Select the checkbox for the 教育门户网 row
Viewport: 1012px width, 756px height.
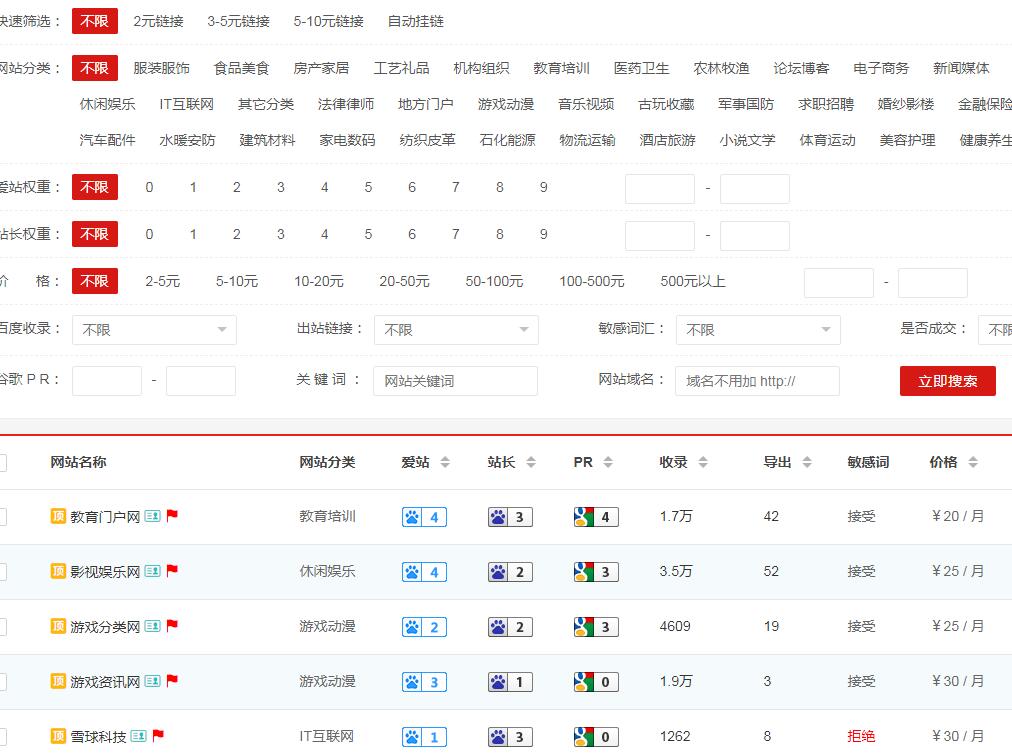click(4, 517)
